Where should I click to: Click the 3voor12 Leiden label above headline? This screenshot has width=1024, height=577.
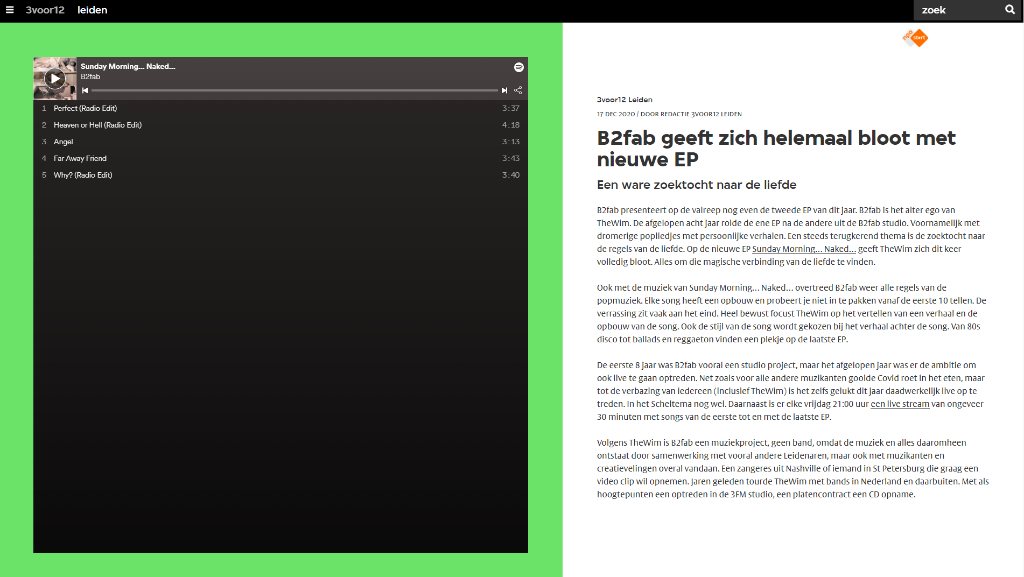pyautogui.click(x=624, y=100)
